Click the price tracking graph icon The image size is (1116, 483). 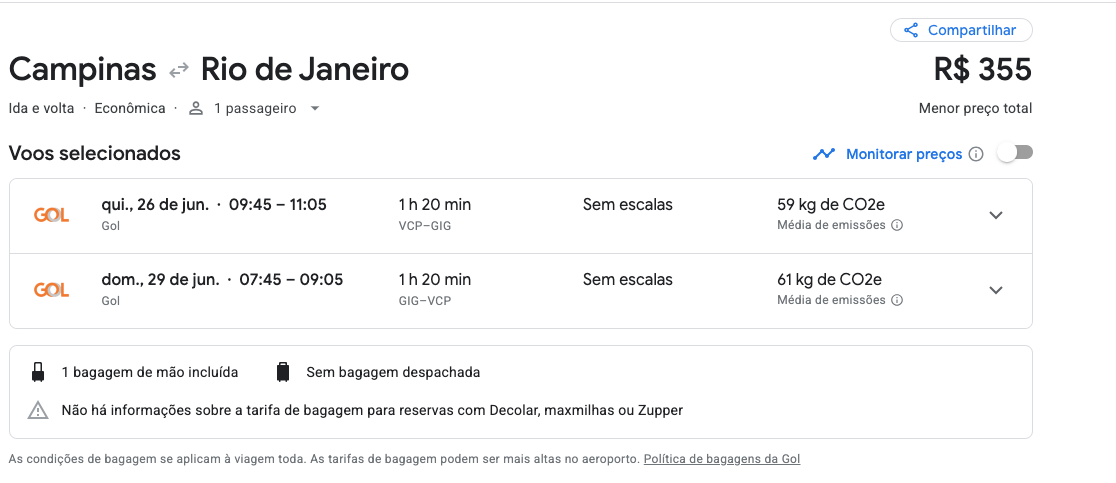tap(823, 154)
